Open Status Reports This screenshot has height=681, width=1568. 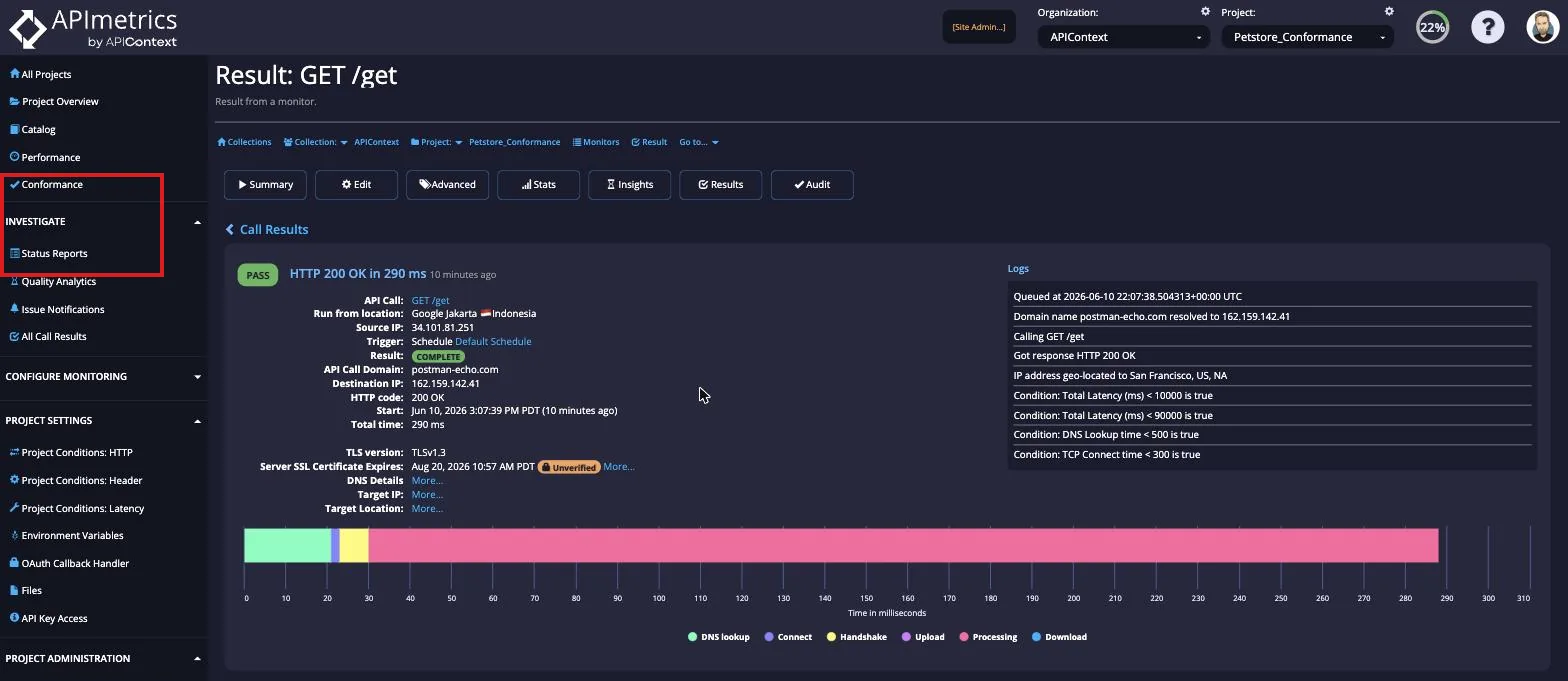pyautogui.click(x=48, y=253)
